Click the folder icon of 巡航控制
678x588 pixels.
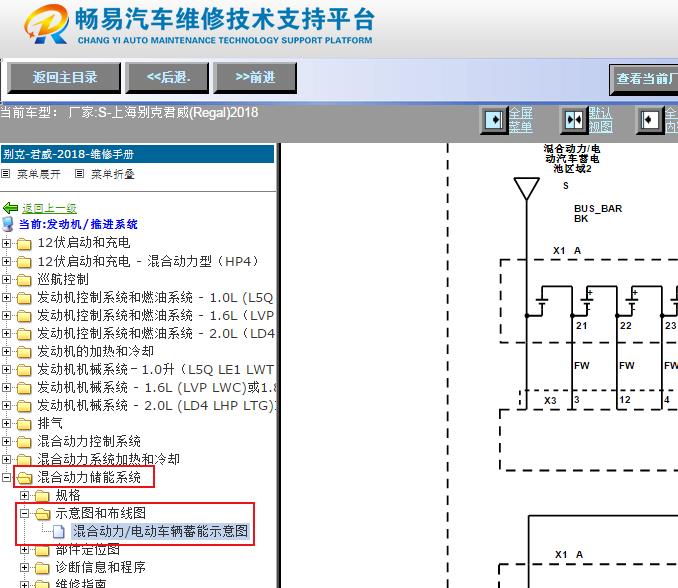point(24,280)
